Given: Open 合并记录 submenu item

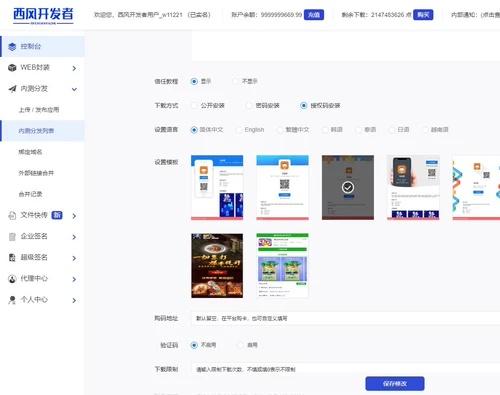Looking at the screenshot, I should [x=30, y=194].
